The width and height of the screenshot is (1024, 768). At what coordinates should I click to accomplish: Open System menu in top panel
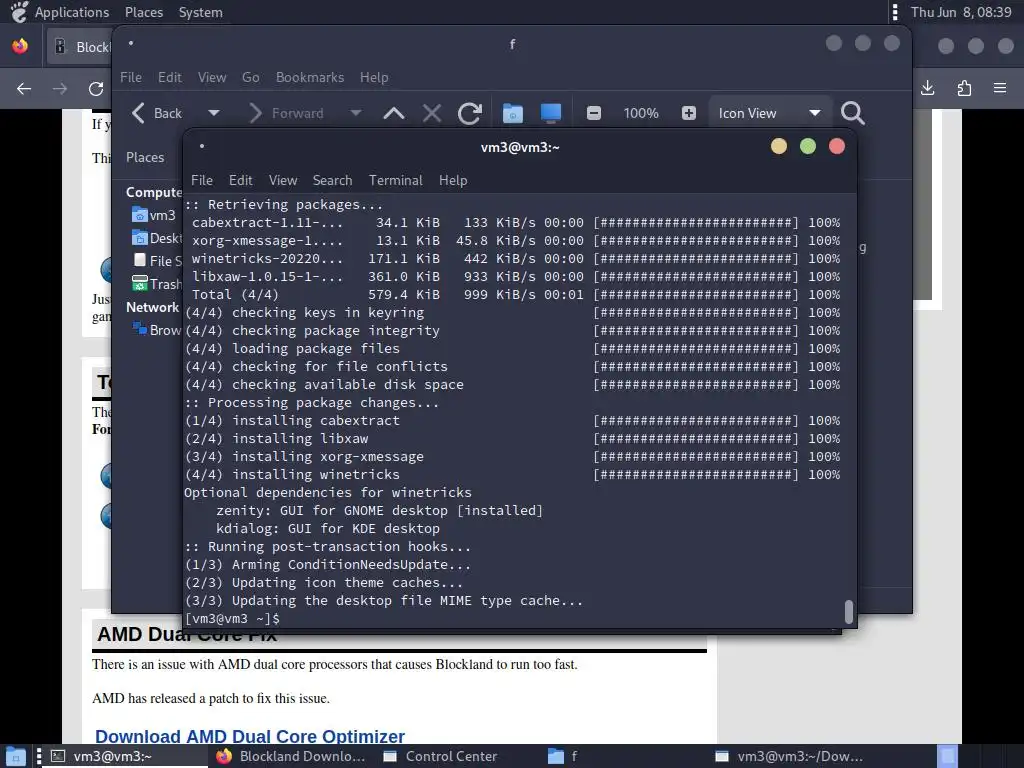(x=200, y=12)
